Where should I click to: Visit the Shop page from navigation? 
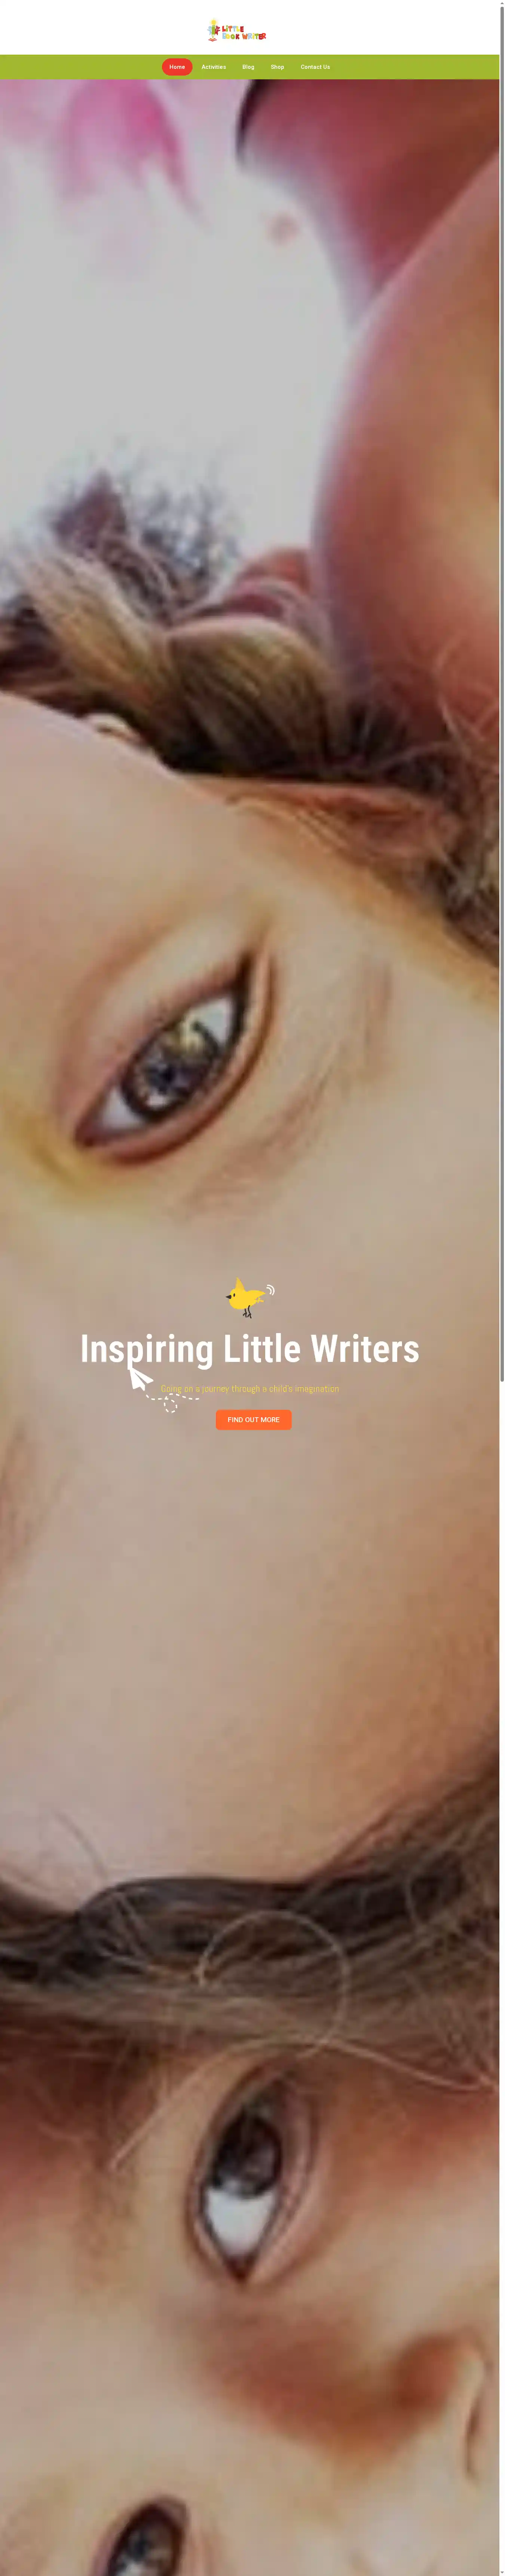tap(277, 67)
